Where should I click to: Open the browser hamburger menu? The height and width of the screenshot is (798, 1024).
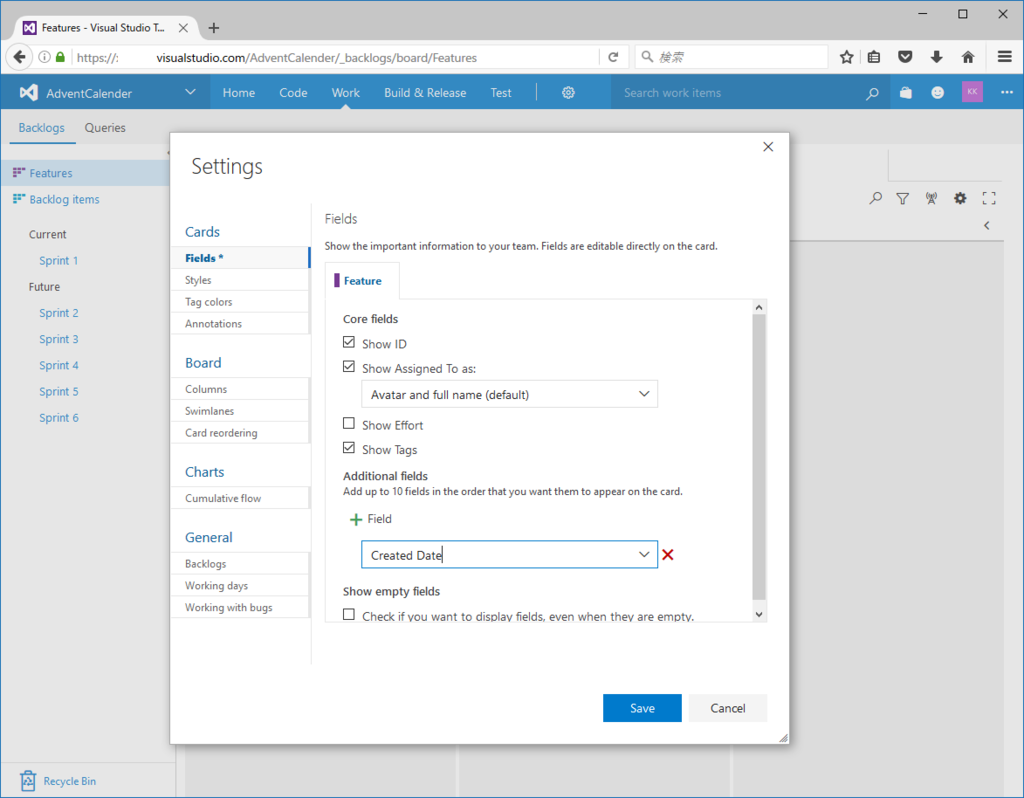click(1005, 57)
